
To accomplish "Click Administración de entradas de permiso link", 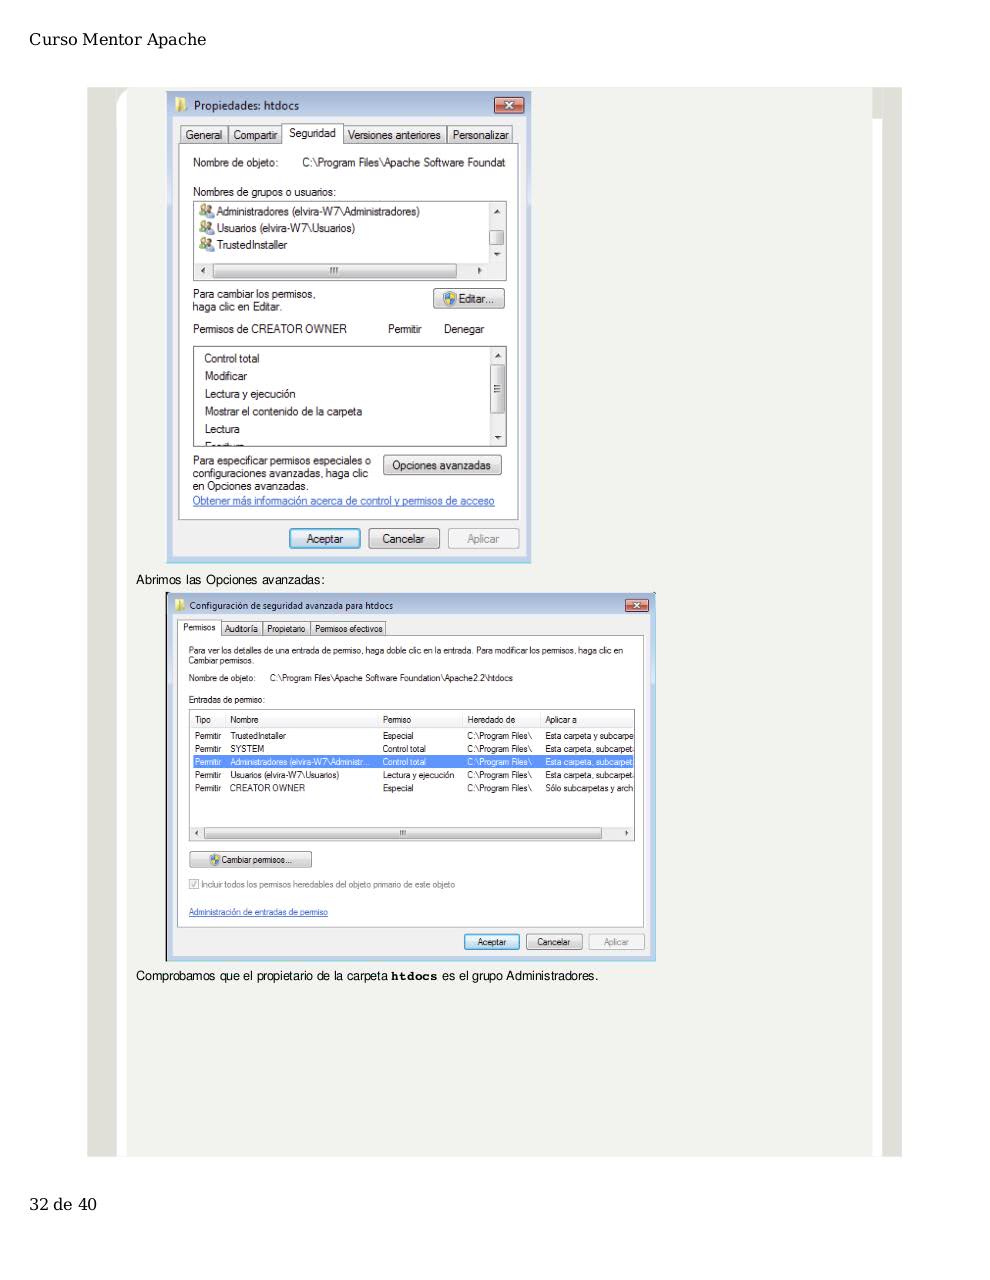I will click(x=257, y=912).
